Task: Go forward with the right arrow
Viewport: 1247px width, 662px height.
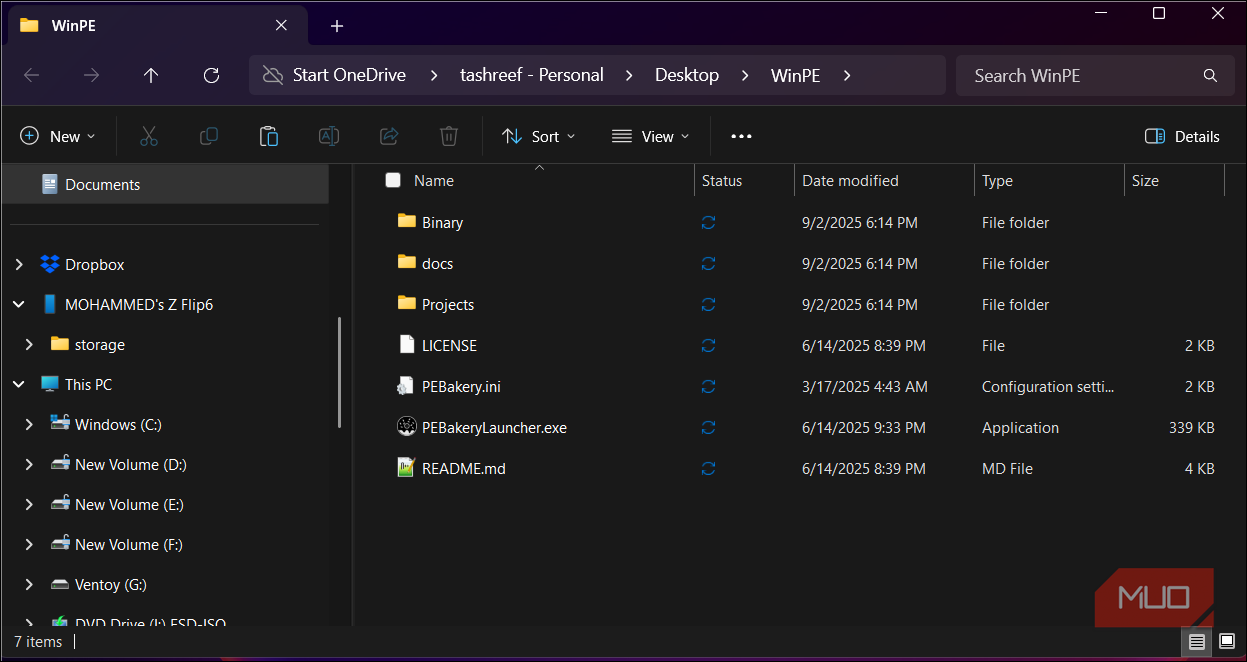Action: 91,75
